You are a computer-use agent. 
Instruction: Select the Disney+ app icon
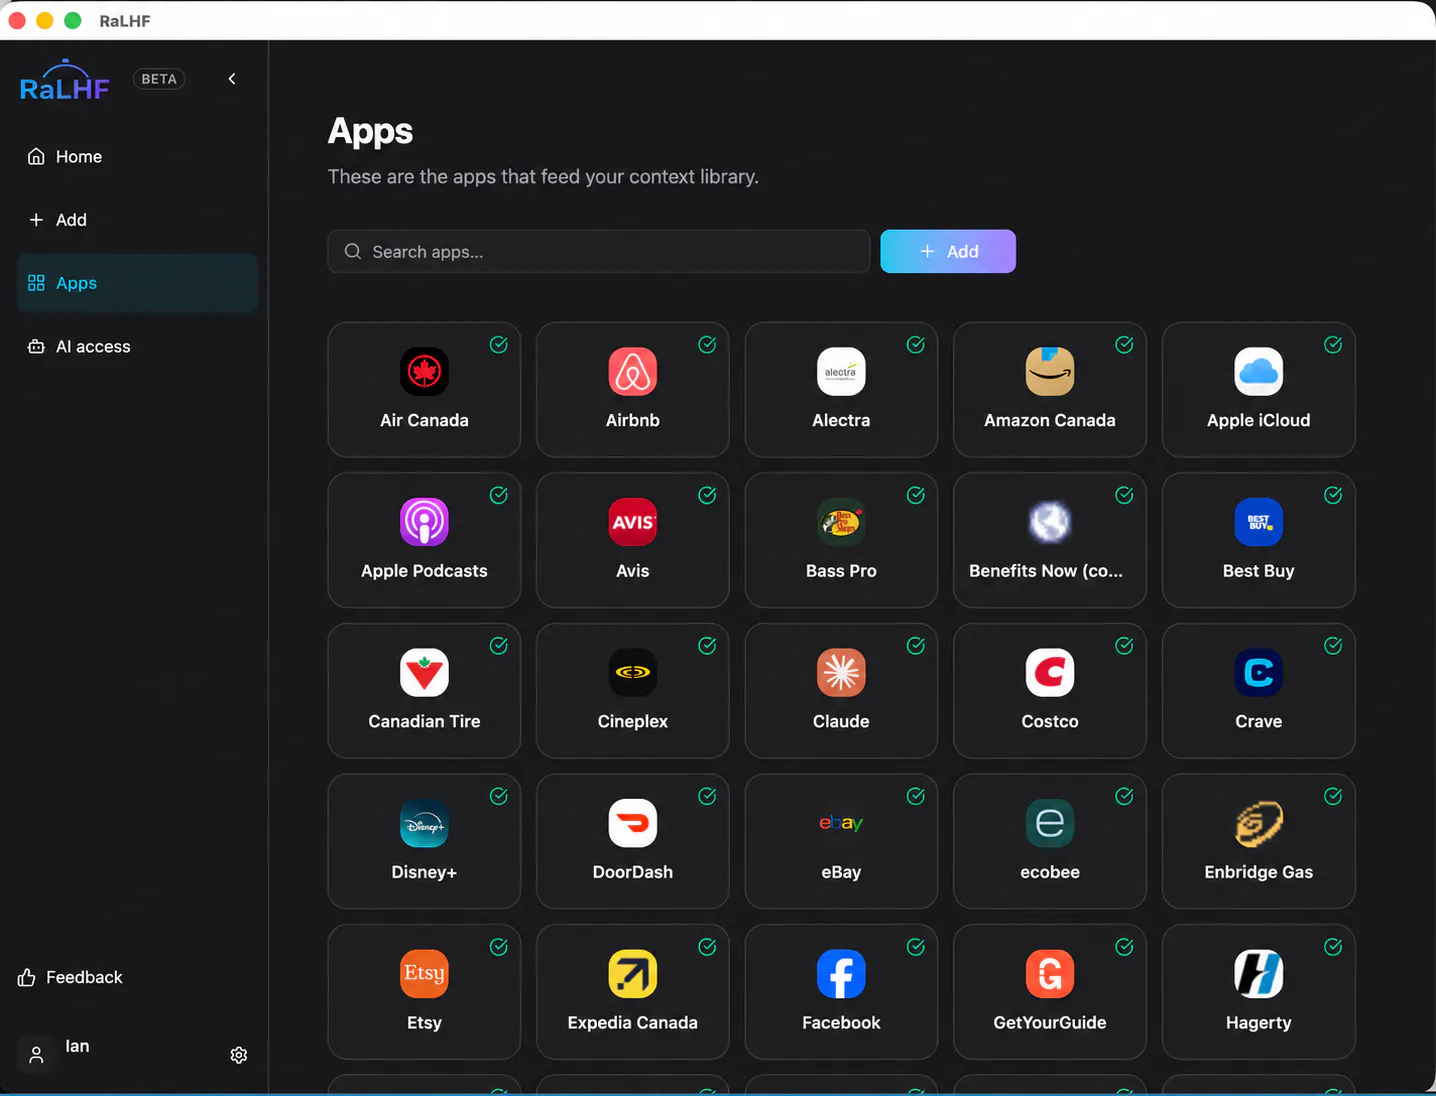tap(424, 824)
